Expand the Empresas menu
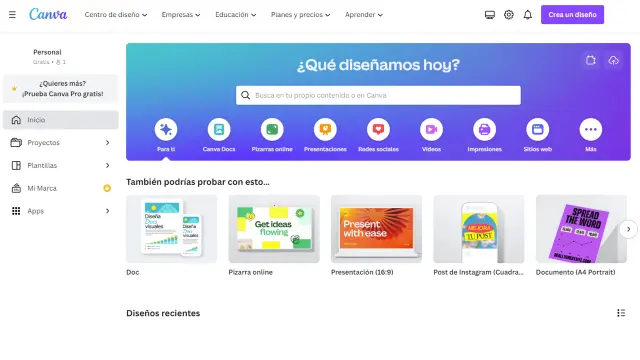This screenshot has height=360, width=640. (181, 15)
